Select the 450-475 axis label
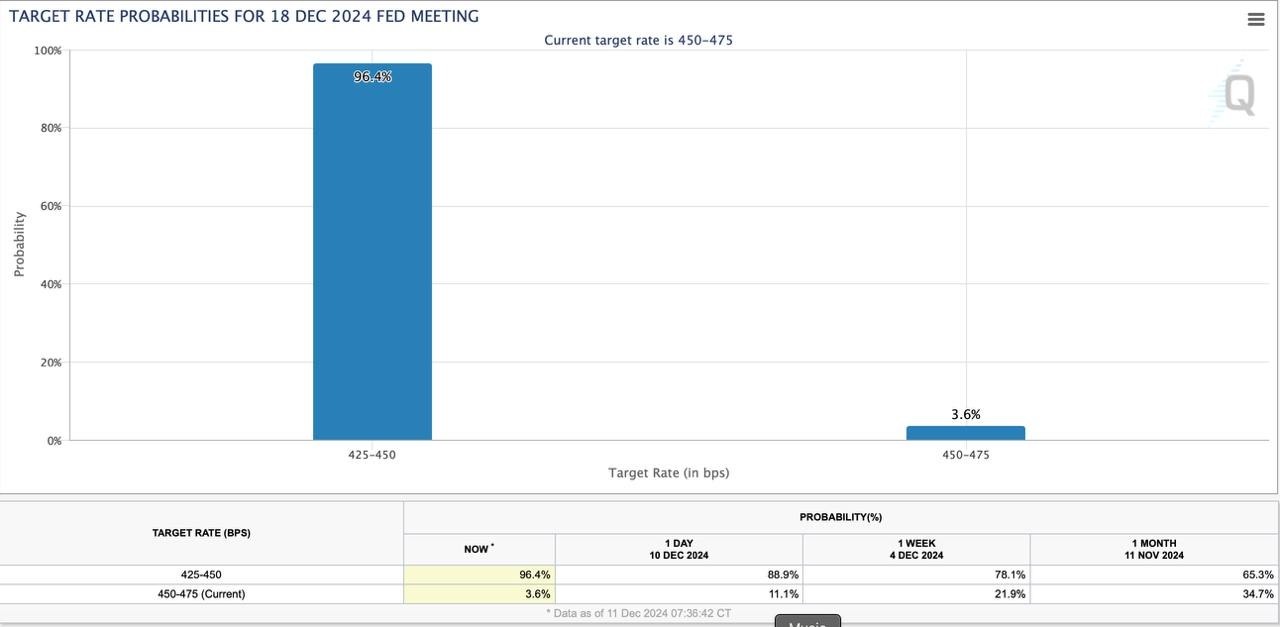Screen dimensions: 1280x627 click(x=965, y=454)
